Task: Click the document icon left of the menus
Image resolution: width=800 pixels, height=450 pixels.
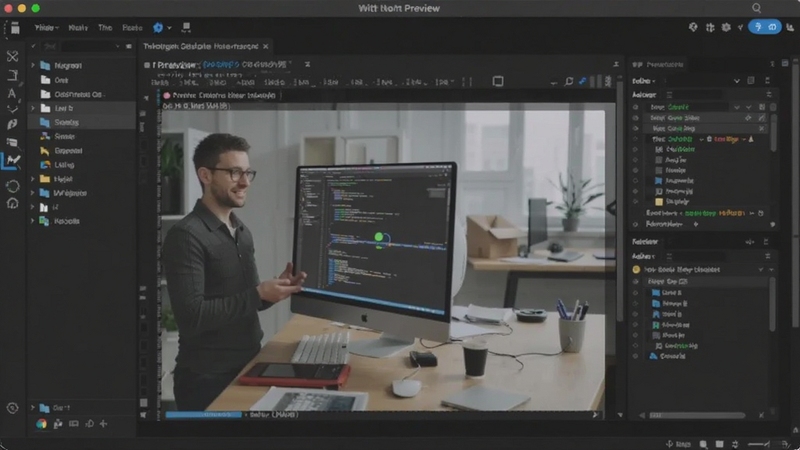Action: tap(15, 29)
